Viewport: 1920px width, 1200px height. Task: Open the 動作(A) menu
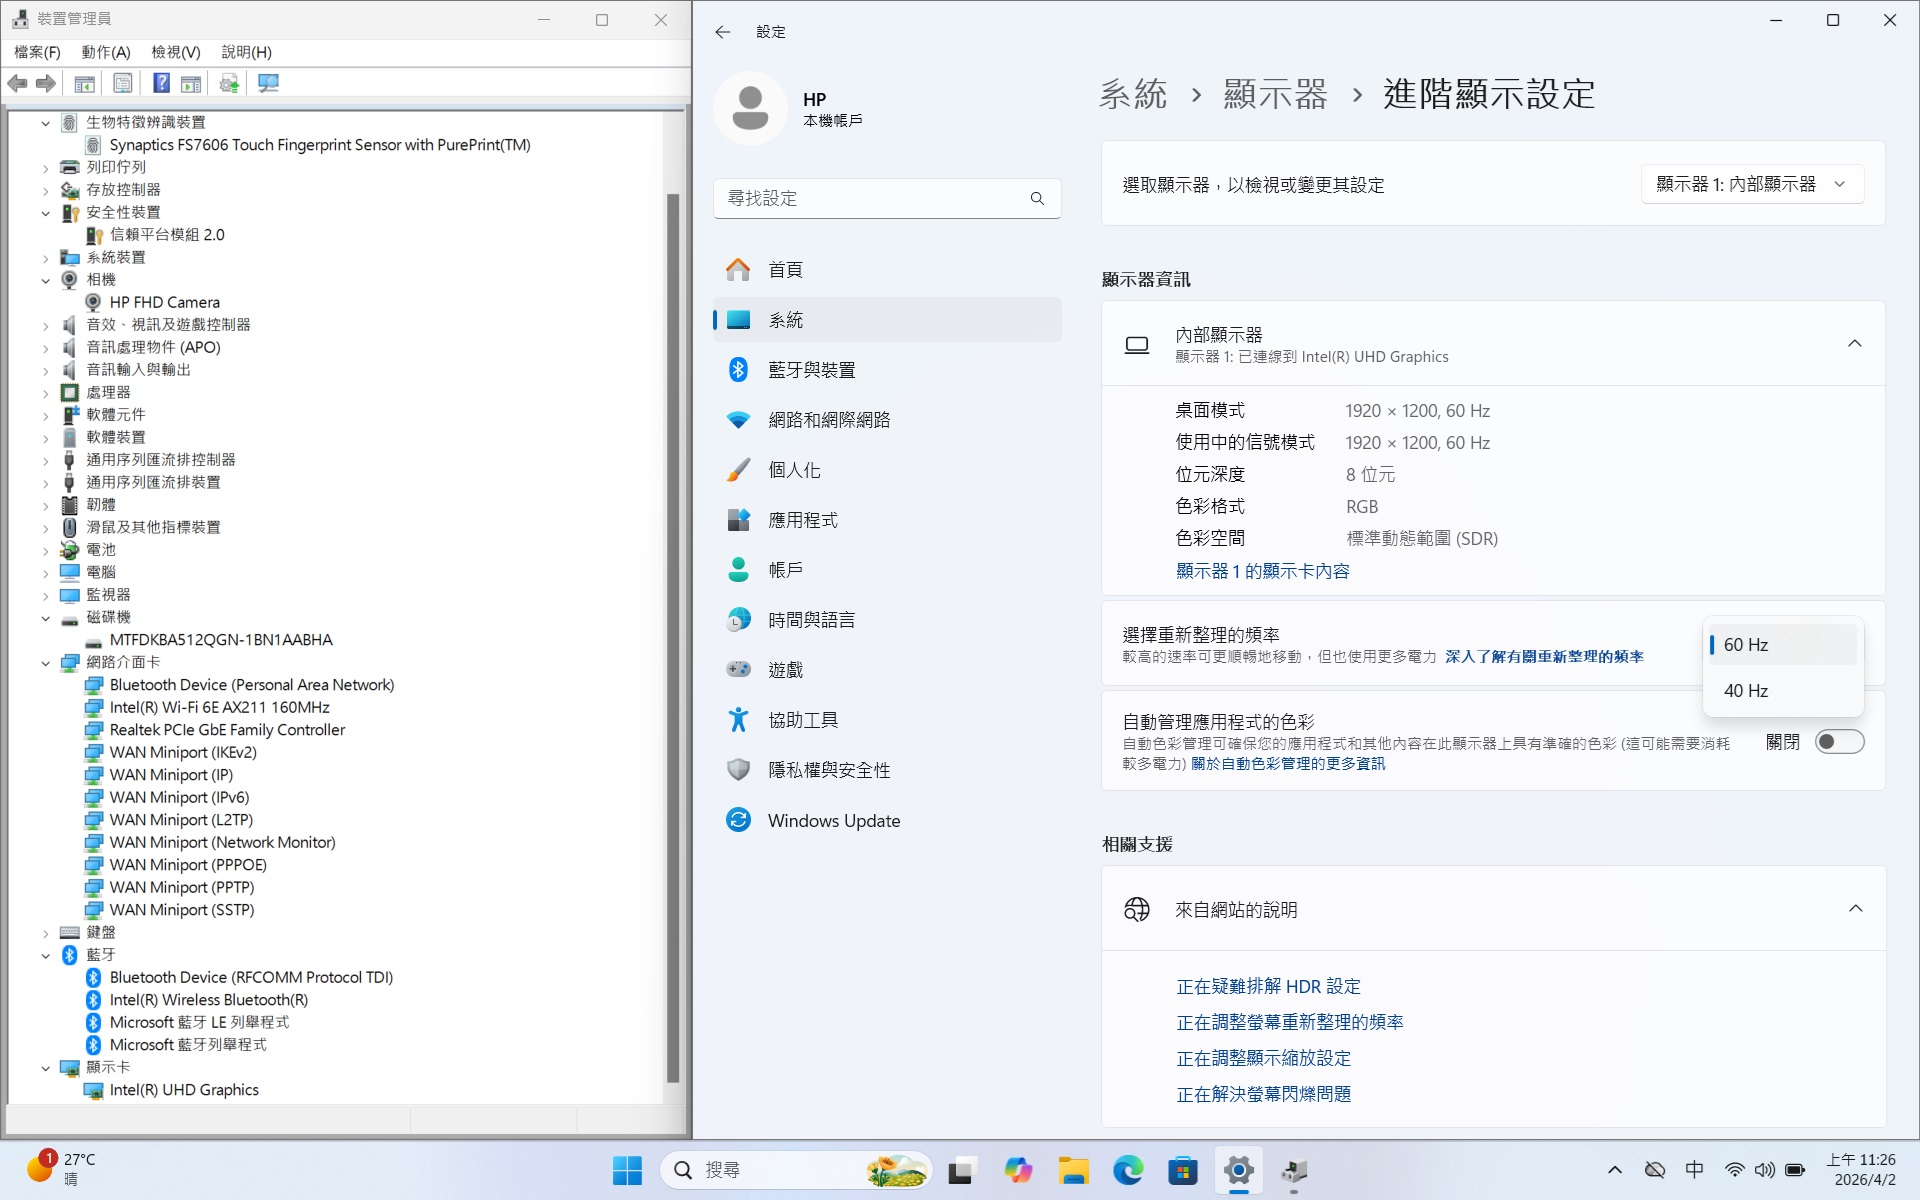point(105,52)
